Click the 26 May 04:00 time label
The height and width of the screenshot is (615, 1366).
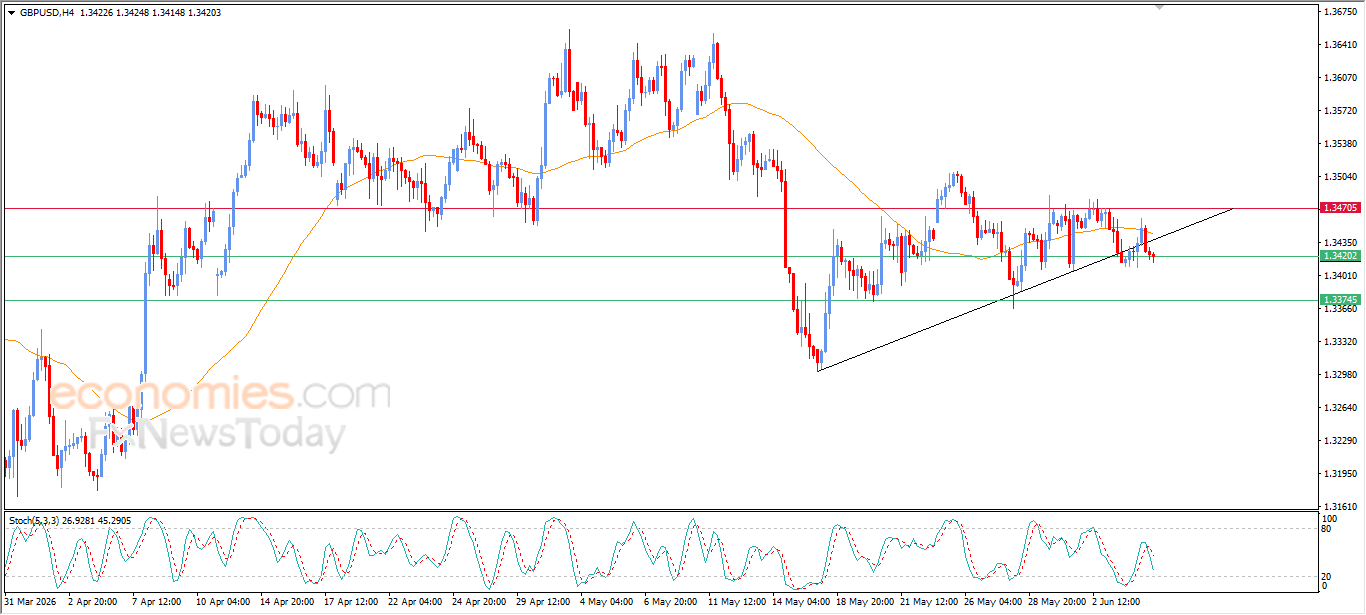[991, 603]
